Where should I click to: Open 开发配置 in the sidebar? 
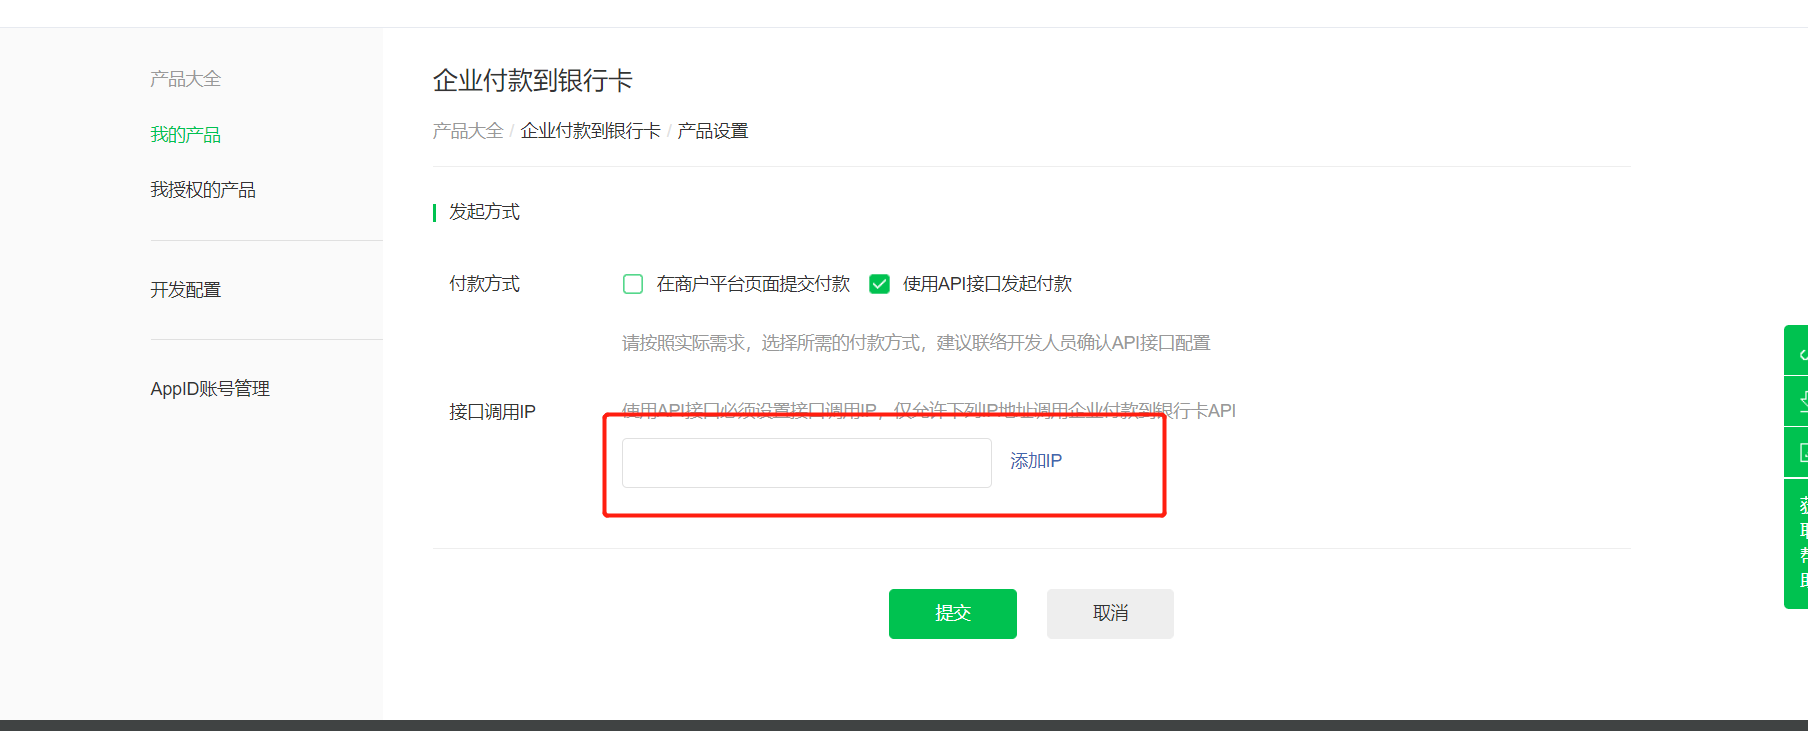pos(185,290)
